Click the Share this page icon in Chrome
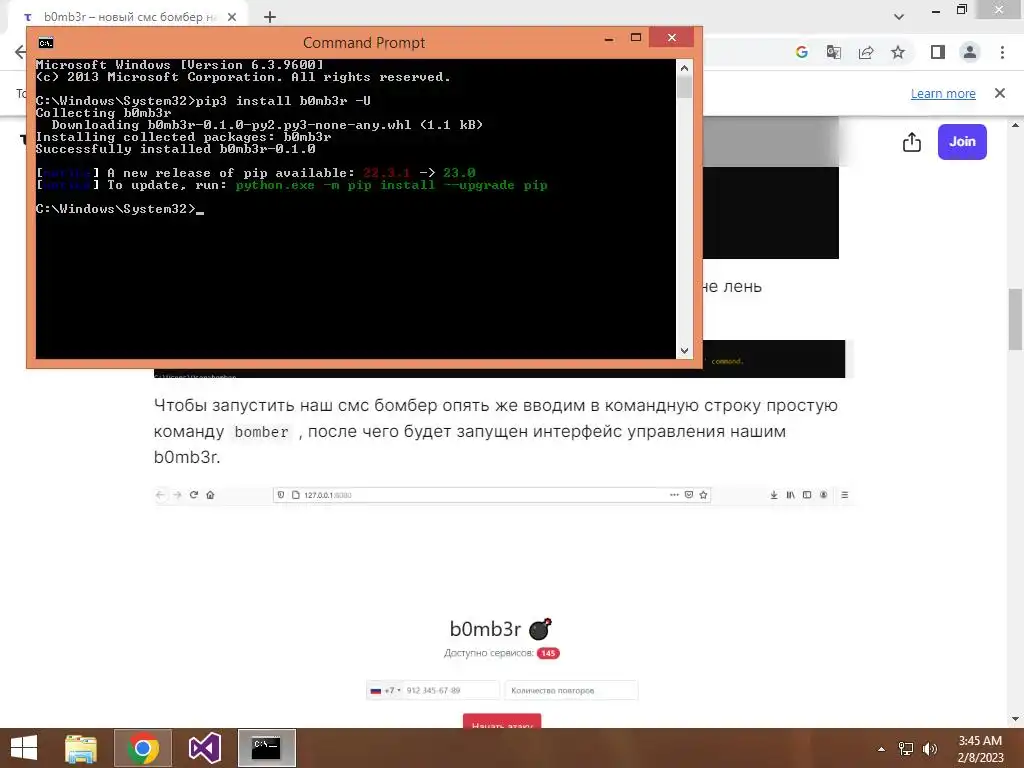1024x768 pixels. [x=866, y=52]
